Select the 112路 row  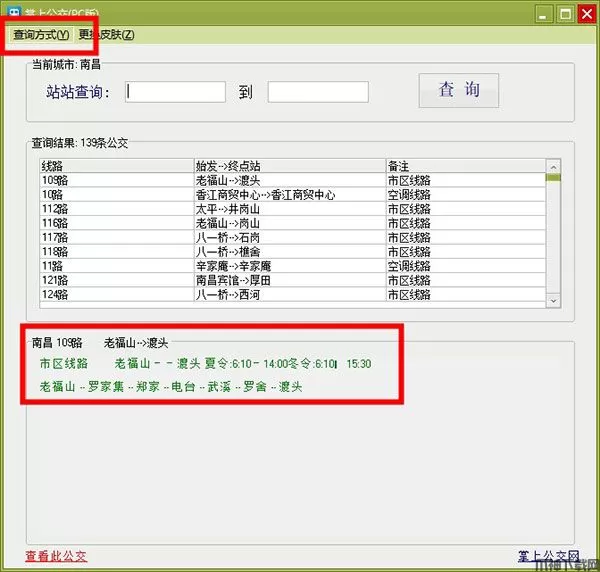pyautogui.click(x=293, y=209)
